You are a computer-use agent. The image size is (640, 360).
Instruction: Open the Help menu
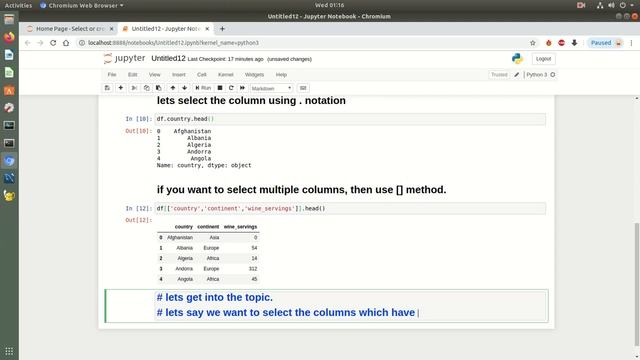pyautogui.click(x=281, y=75)
